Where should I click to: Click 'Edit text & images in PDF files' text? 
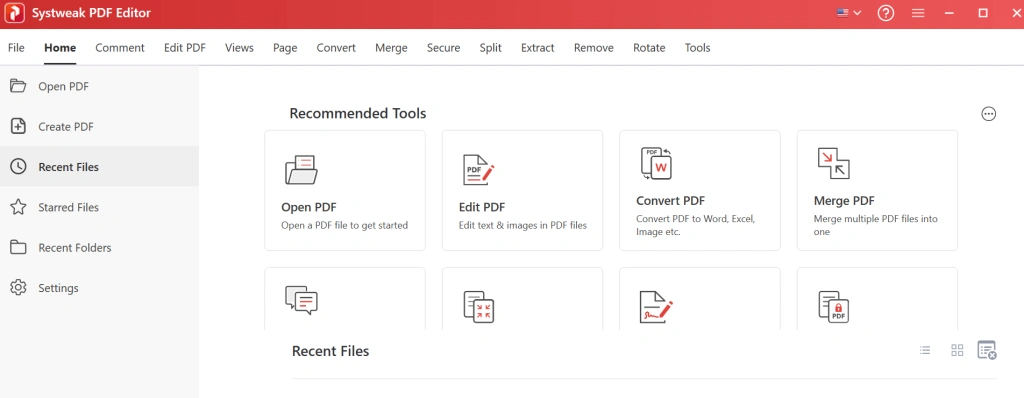click(x=523, y=225)
